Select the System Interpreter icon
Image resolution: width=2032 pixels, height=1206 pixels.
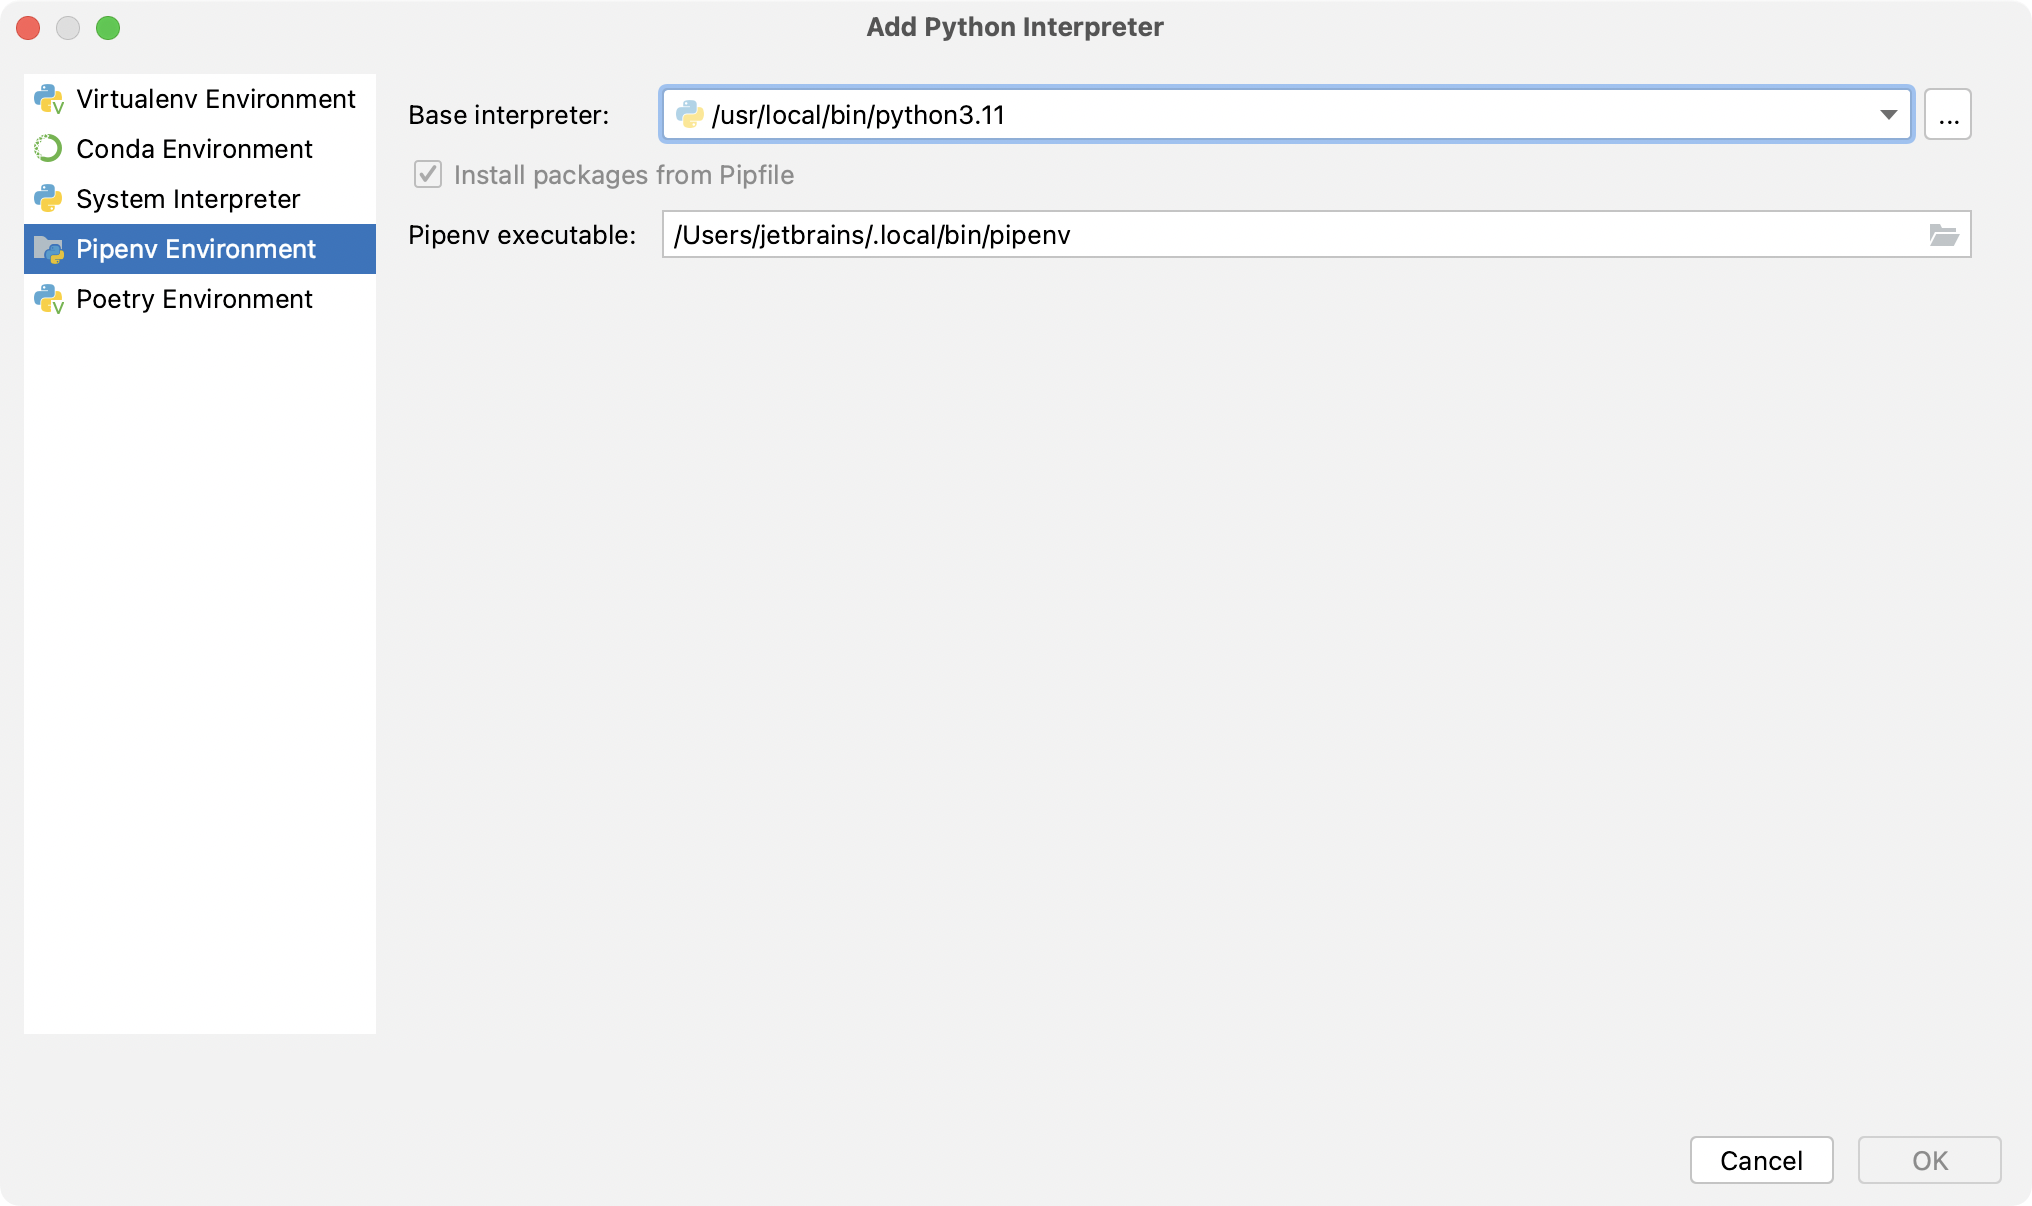(49, 198)
